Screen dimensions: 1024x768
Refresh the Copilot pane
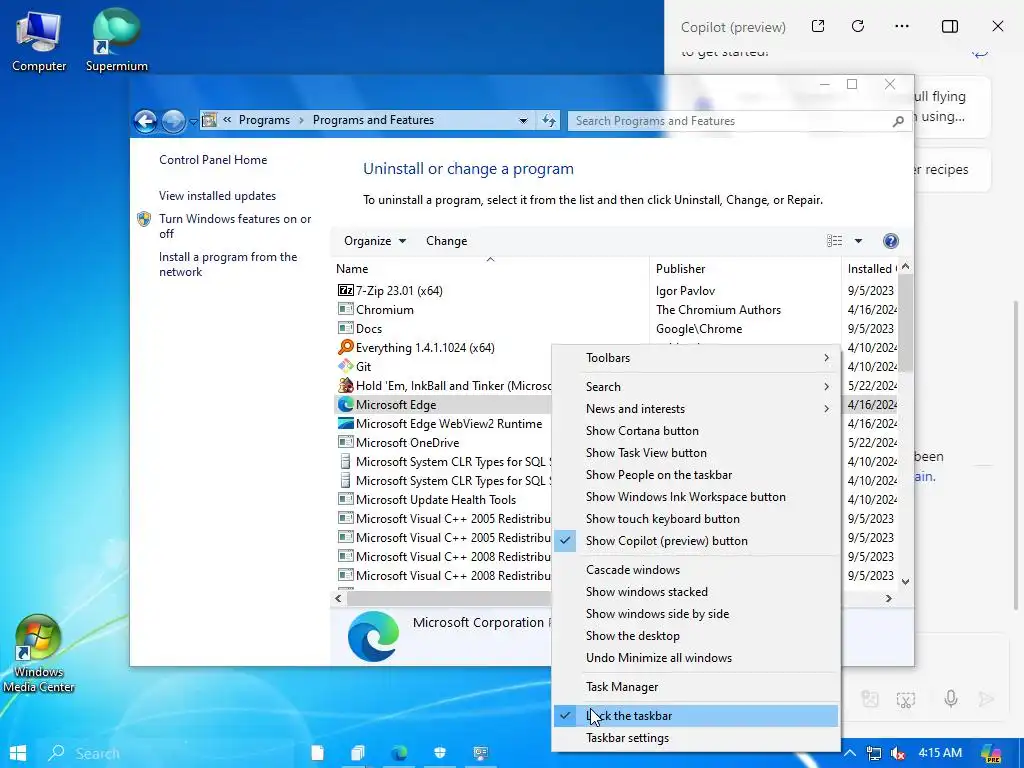pos(858,26)
